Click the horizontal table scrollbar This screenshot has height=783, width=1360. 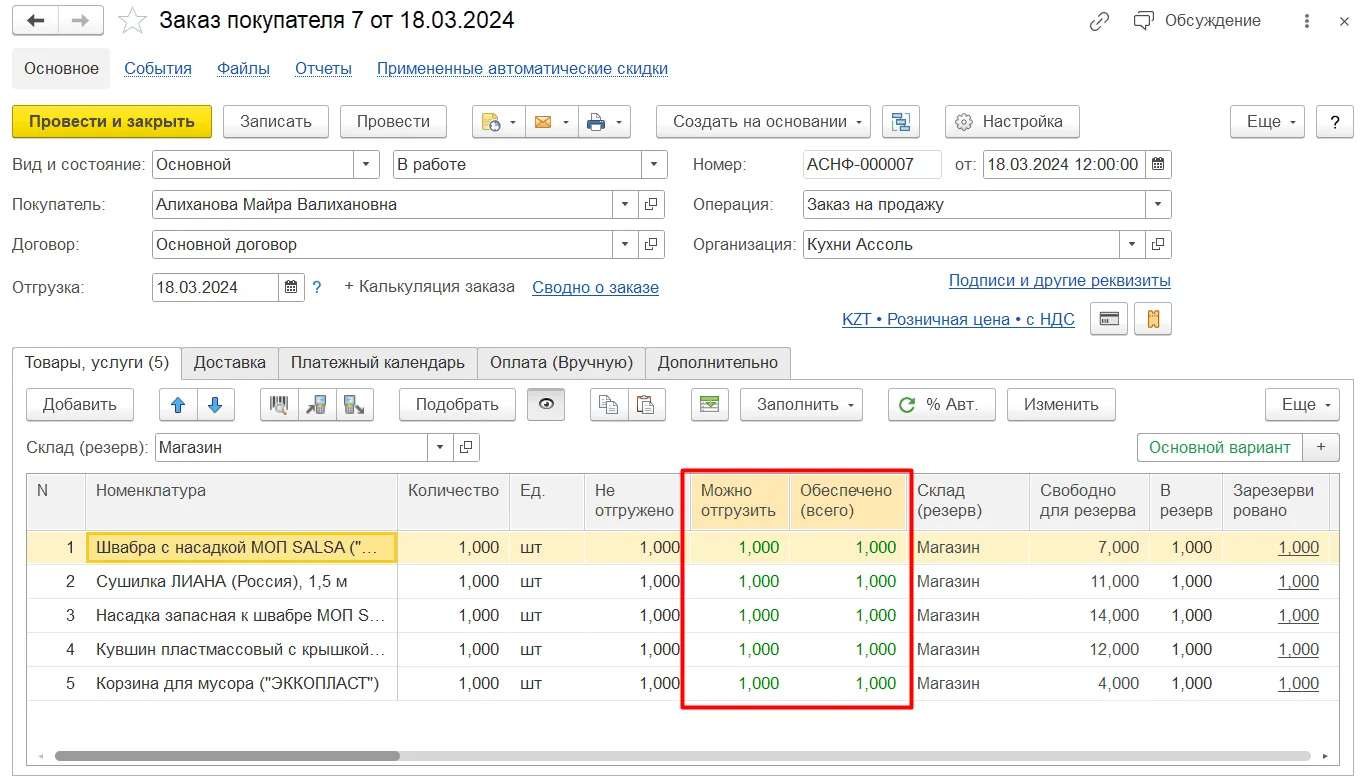pyautogui.click(x=227, y=757)
